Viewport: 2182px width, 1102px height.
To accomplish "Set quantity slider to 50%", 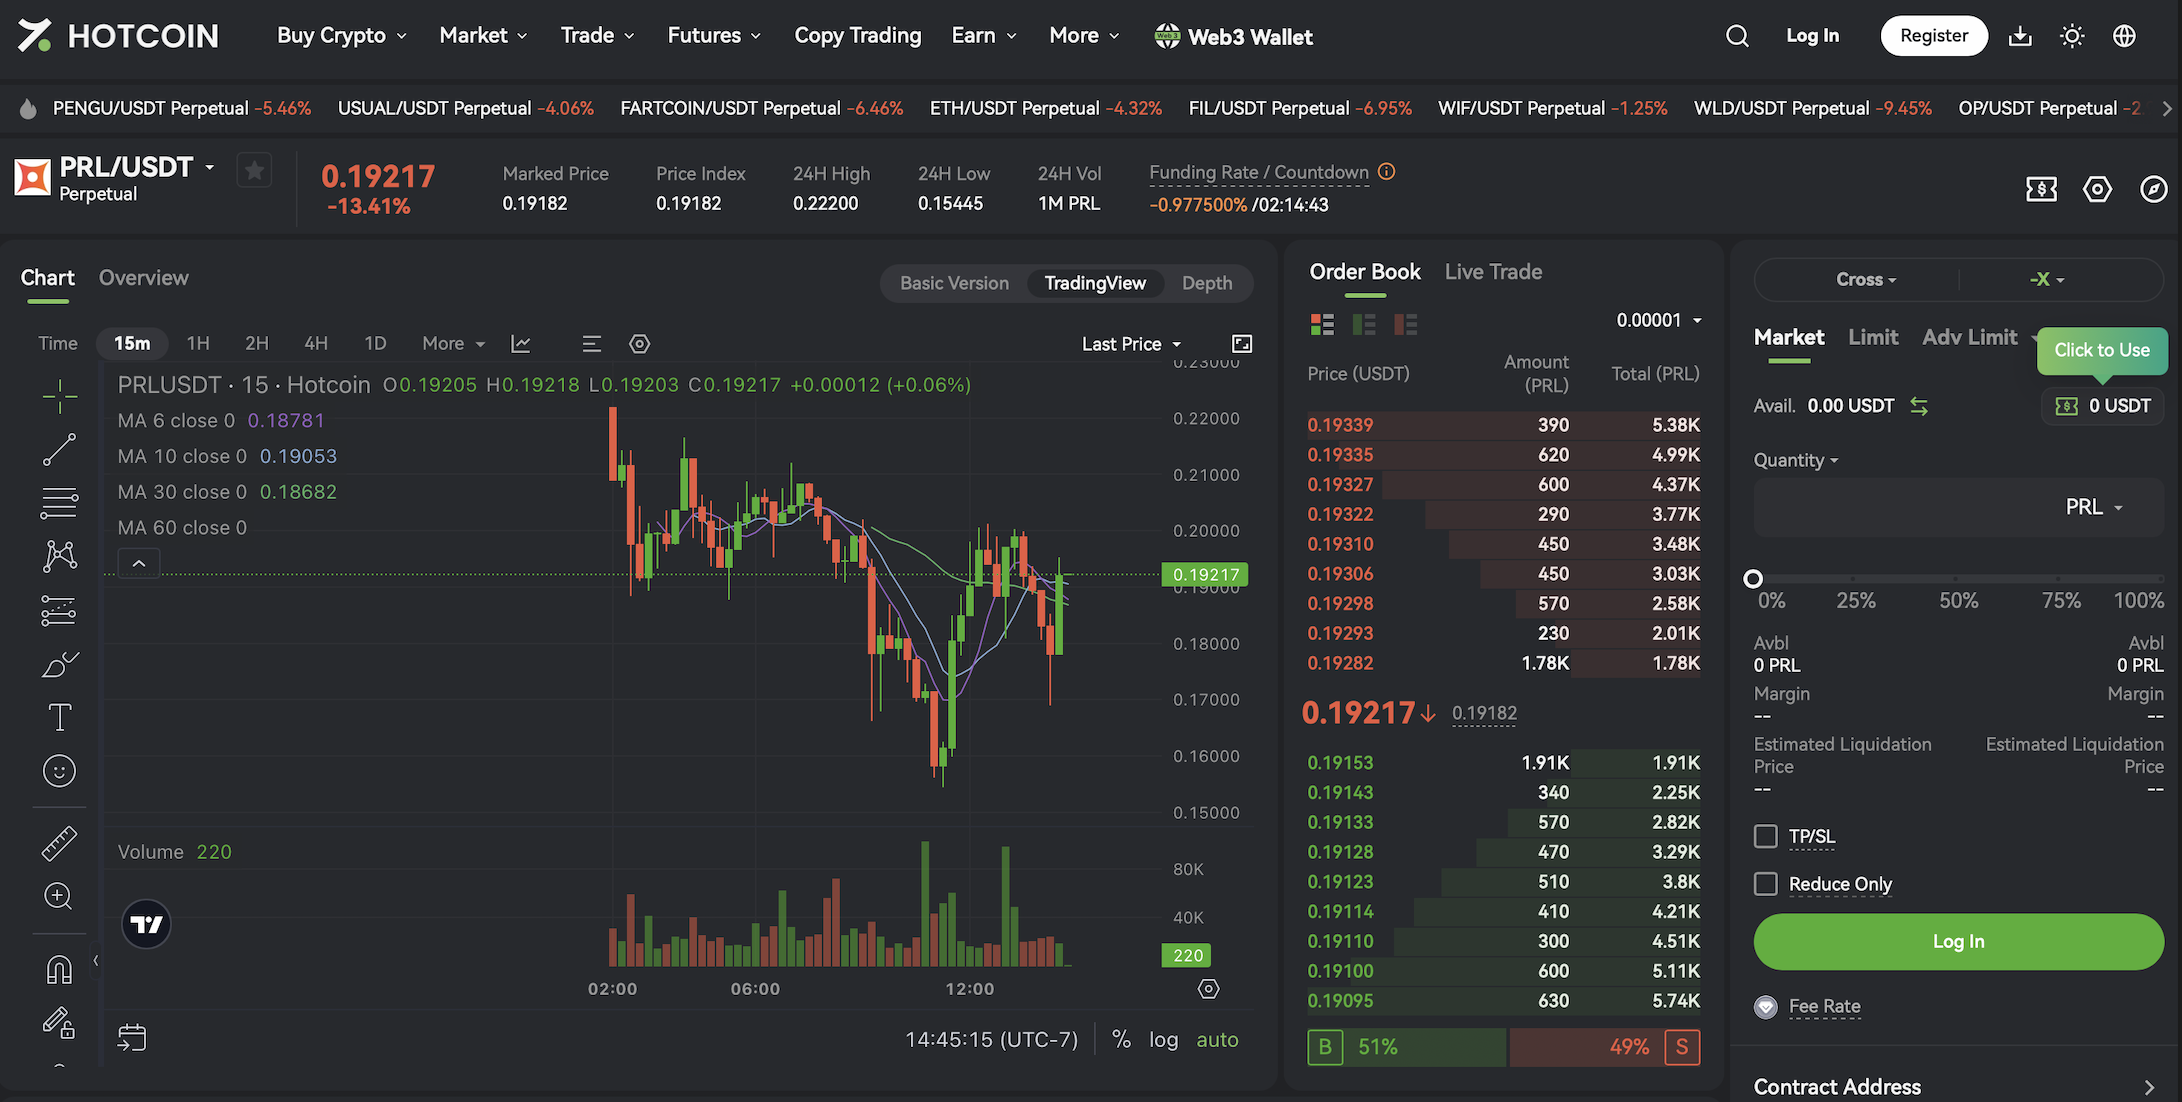I will pos(1957,579).
